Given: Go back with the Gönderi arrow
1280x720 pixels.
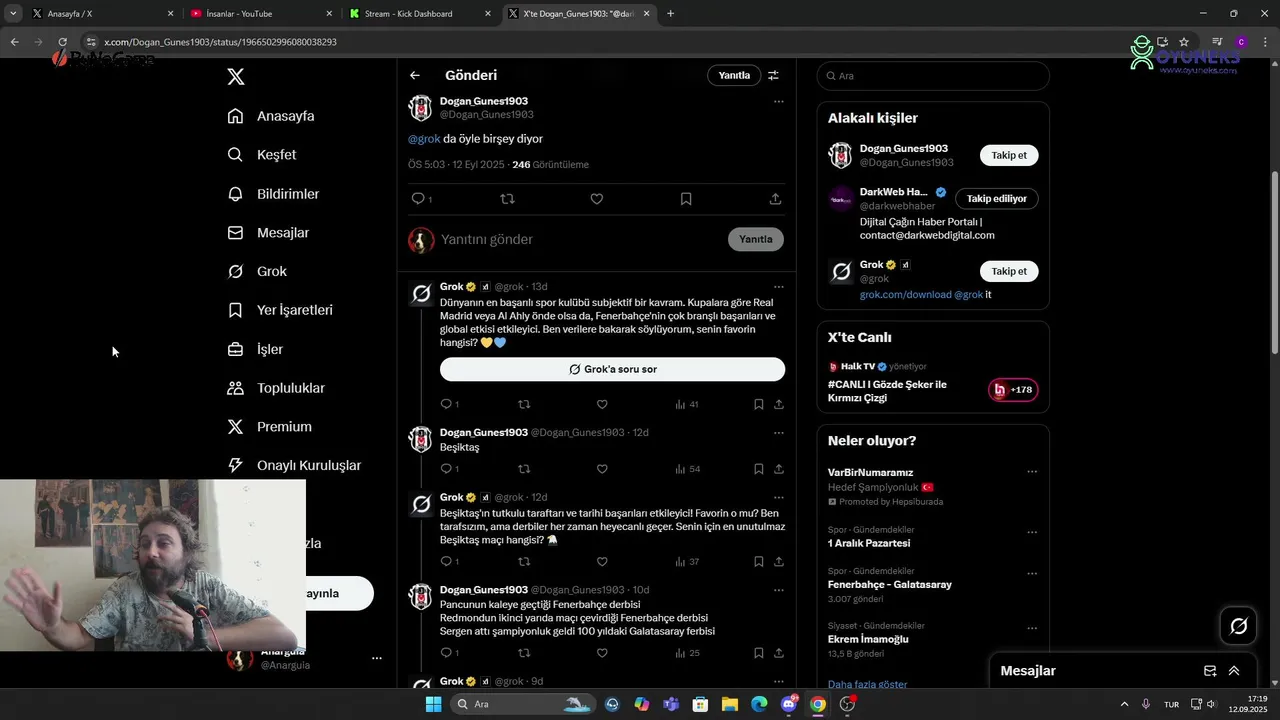Looking at the screenshot, I should pyautogui.click(x=415, y=75).
